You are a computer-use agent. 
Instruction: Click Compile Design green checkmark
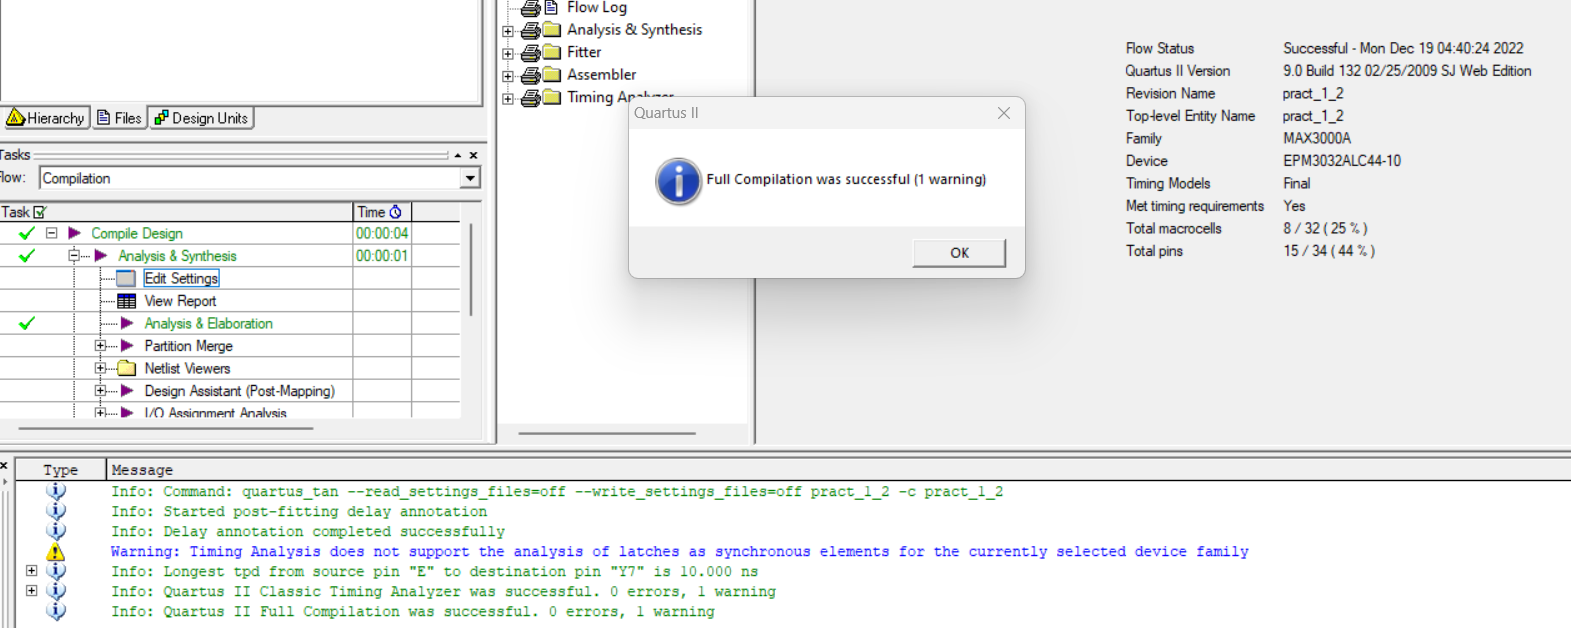[x=27, y=233]
